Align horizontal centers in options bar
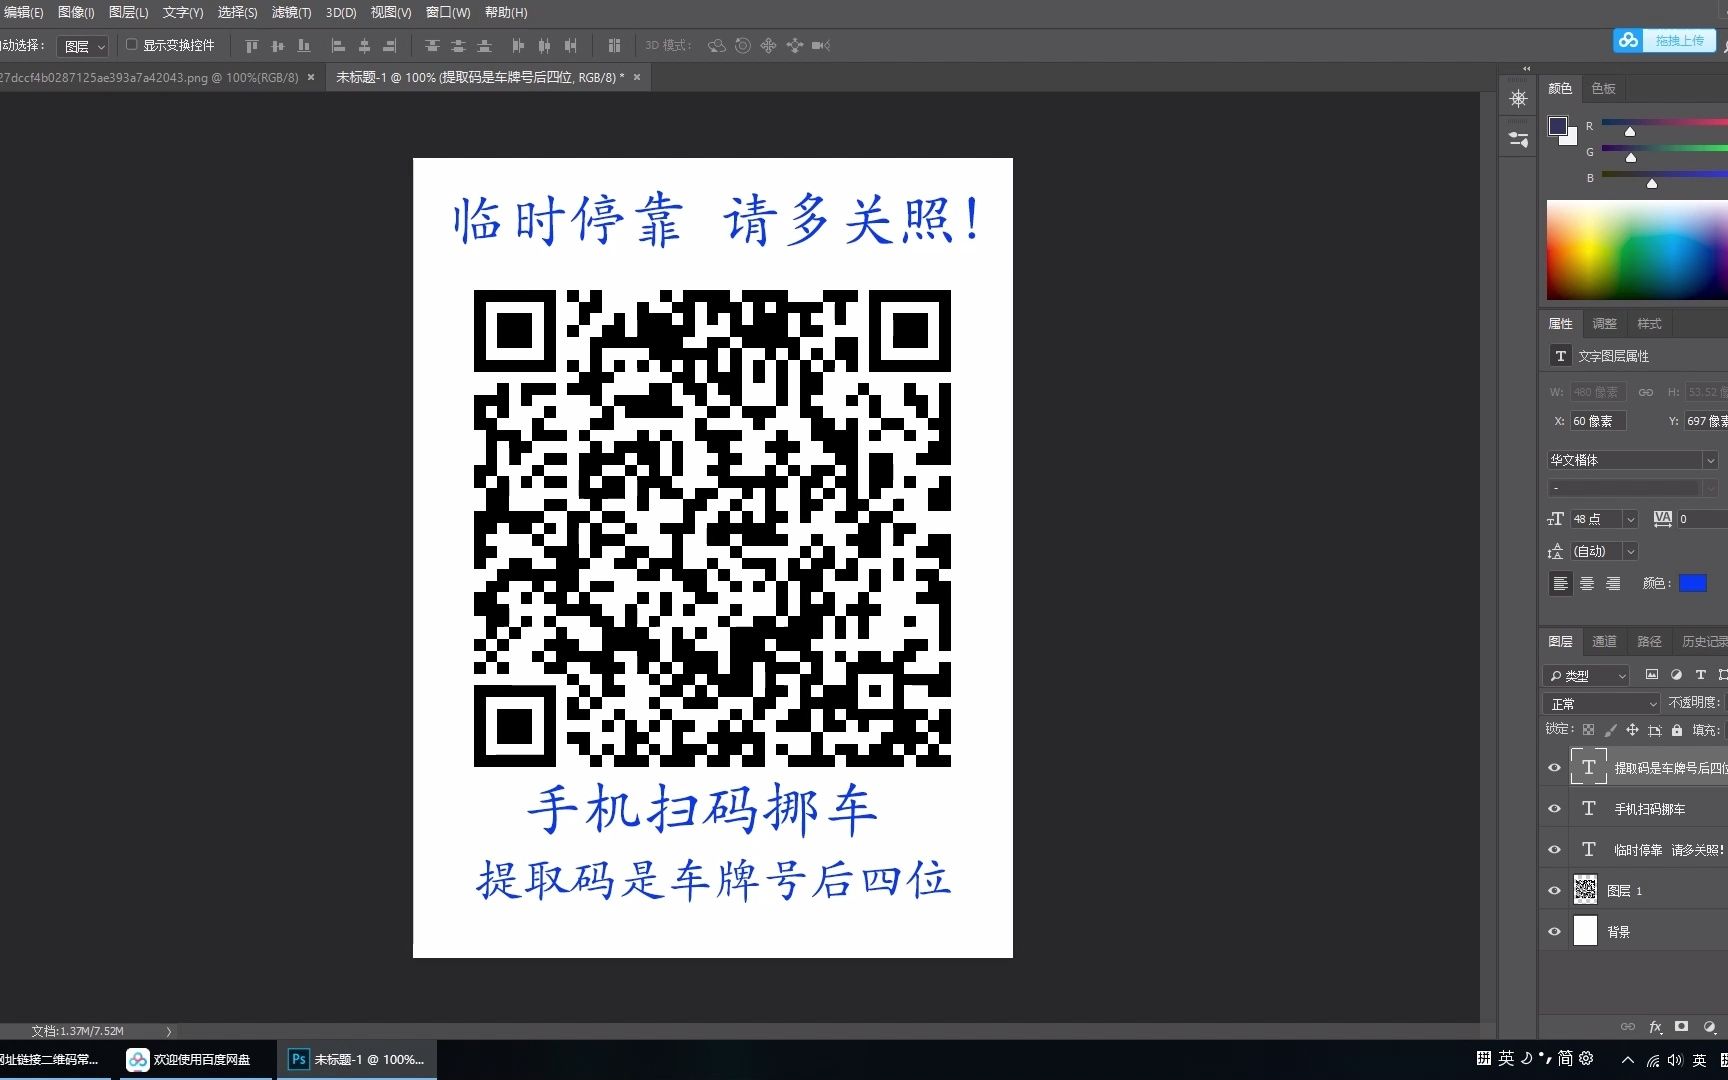The width and height of the screenshot is (1728, 1080). [x=364, y=46]
